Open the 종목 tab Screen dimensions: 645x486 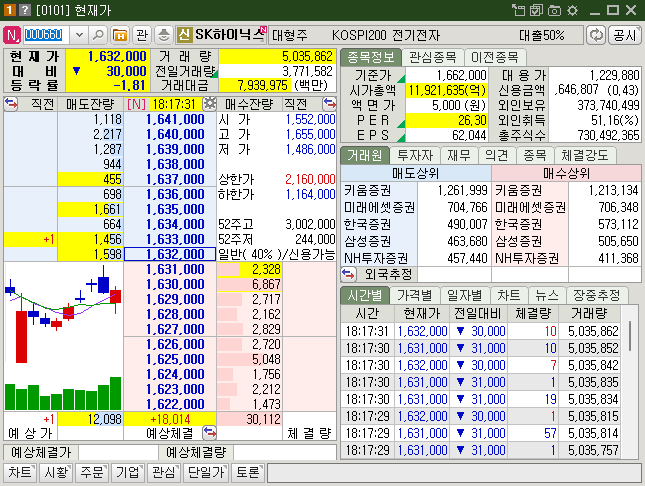pos(534,155)
